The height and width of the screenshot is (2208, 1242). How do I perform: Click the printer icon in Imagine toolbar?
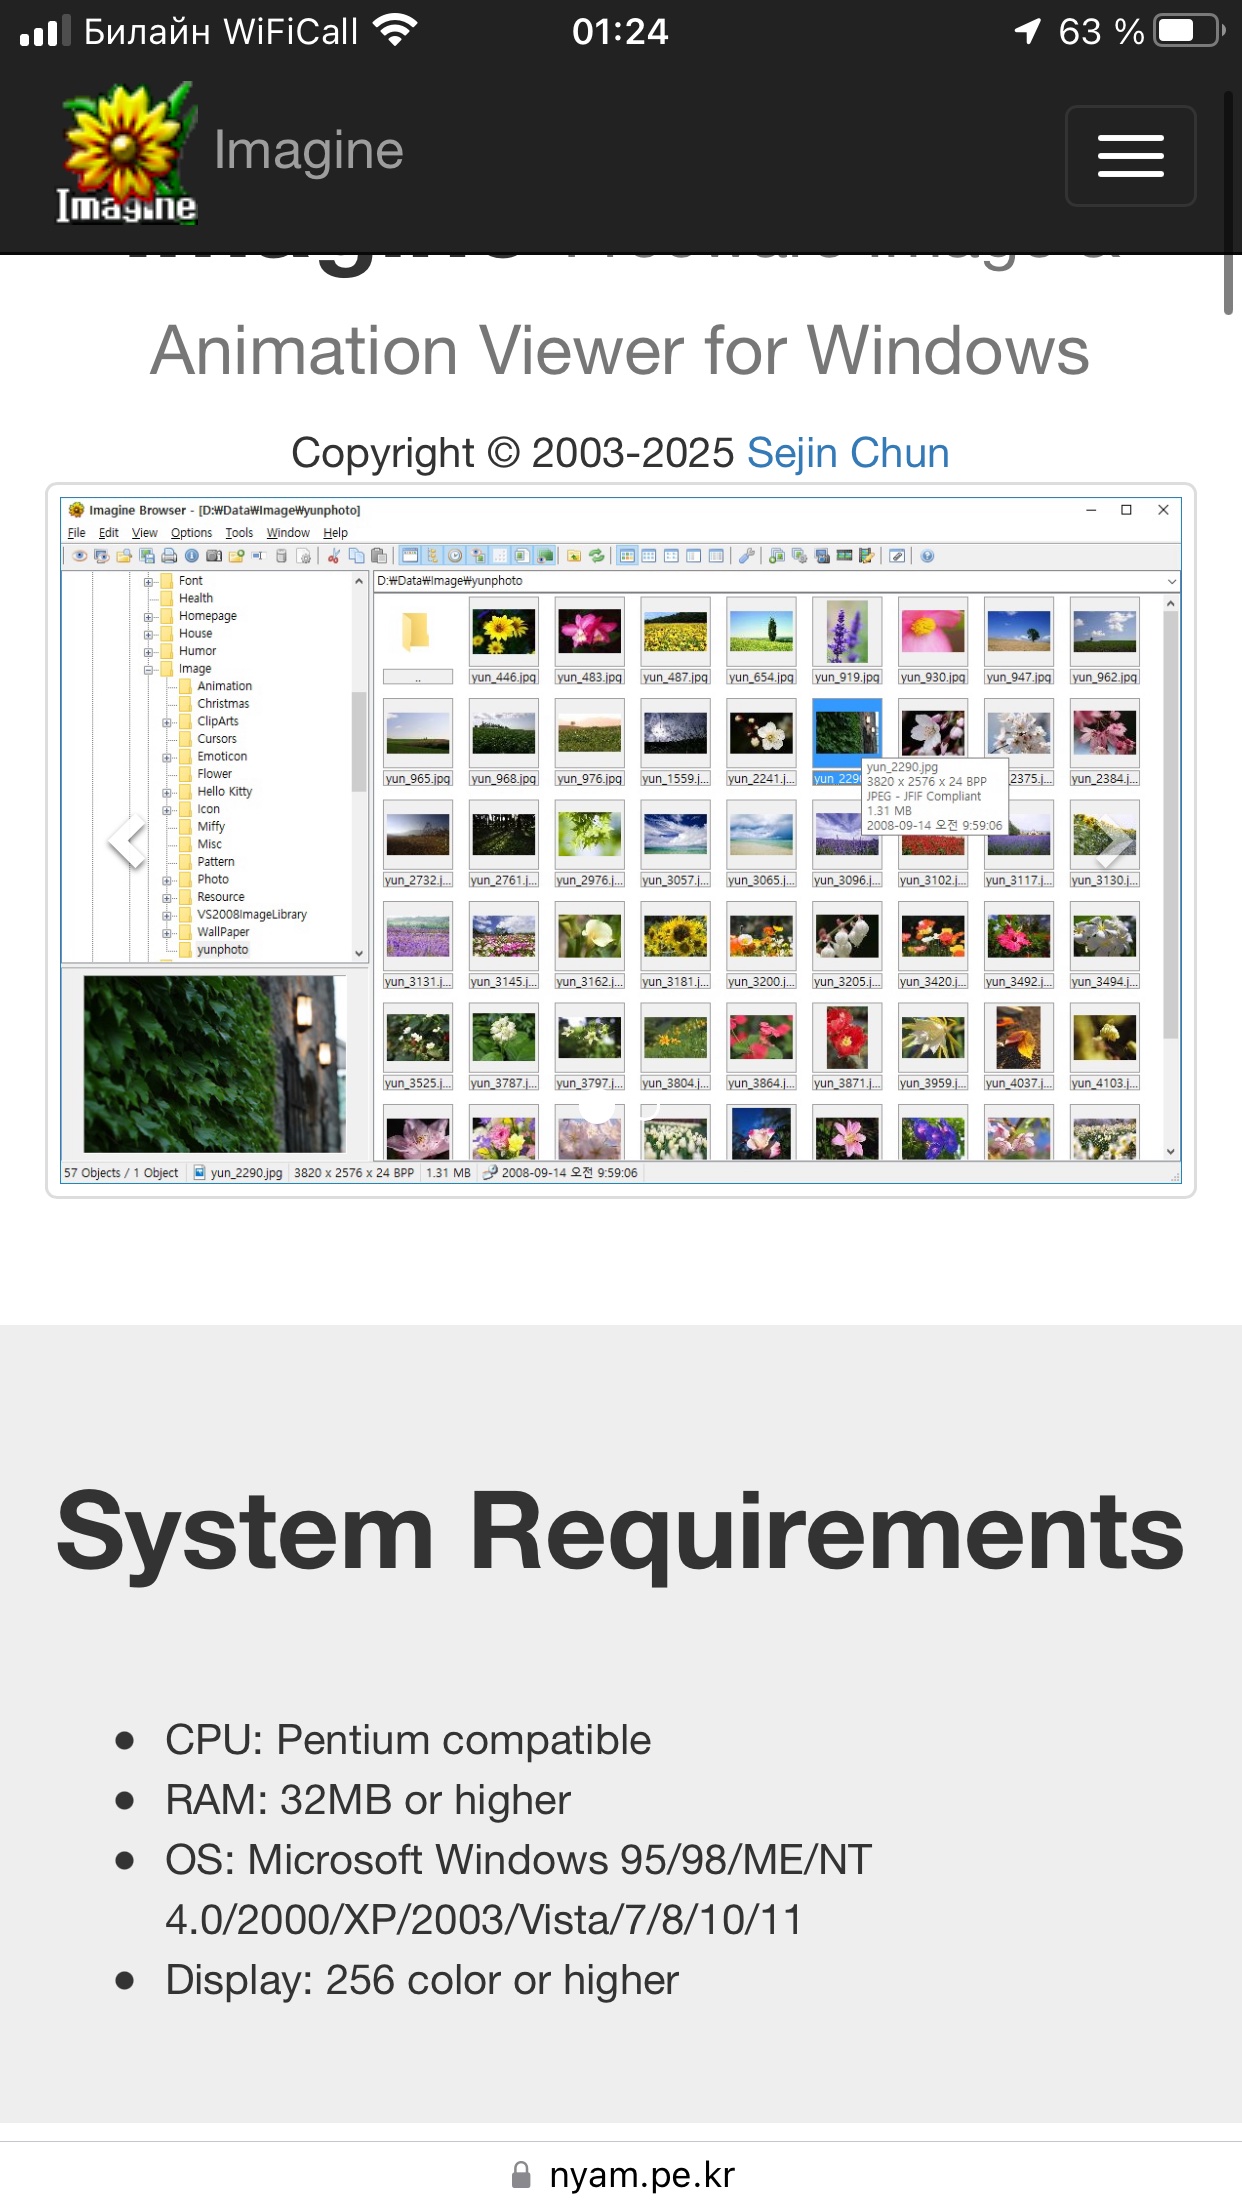coord(168,556)
